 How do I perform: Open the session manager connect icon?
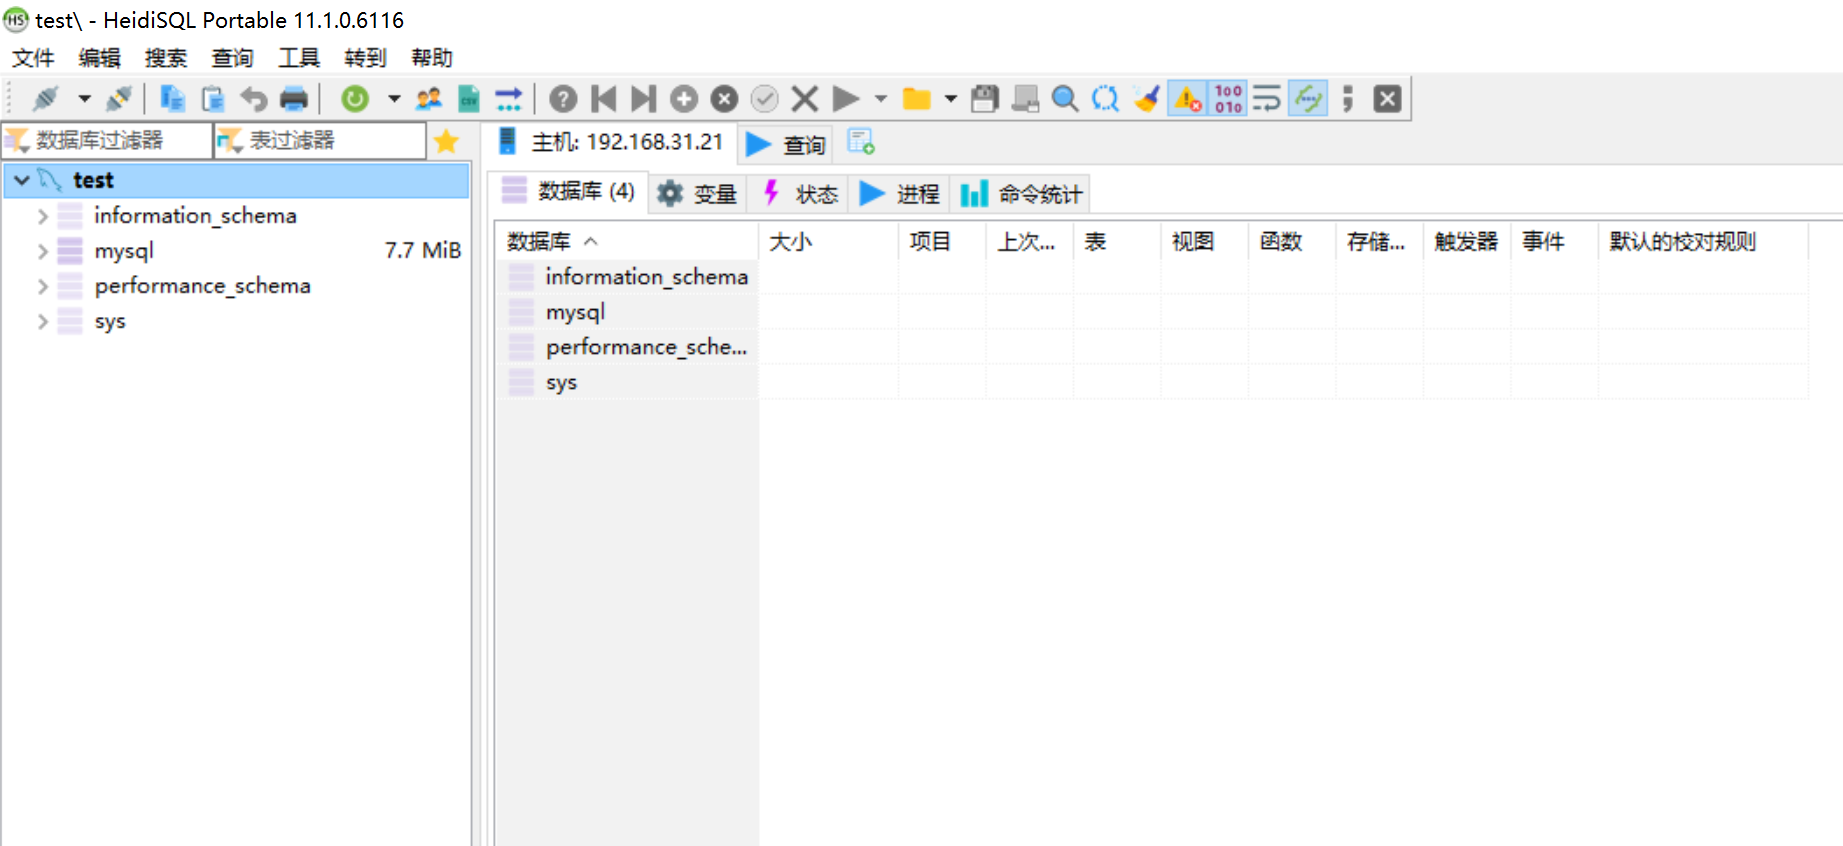tap(46, 98)
